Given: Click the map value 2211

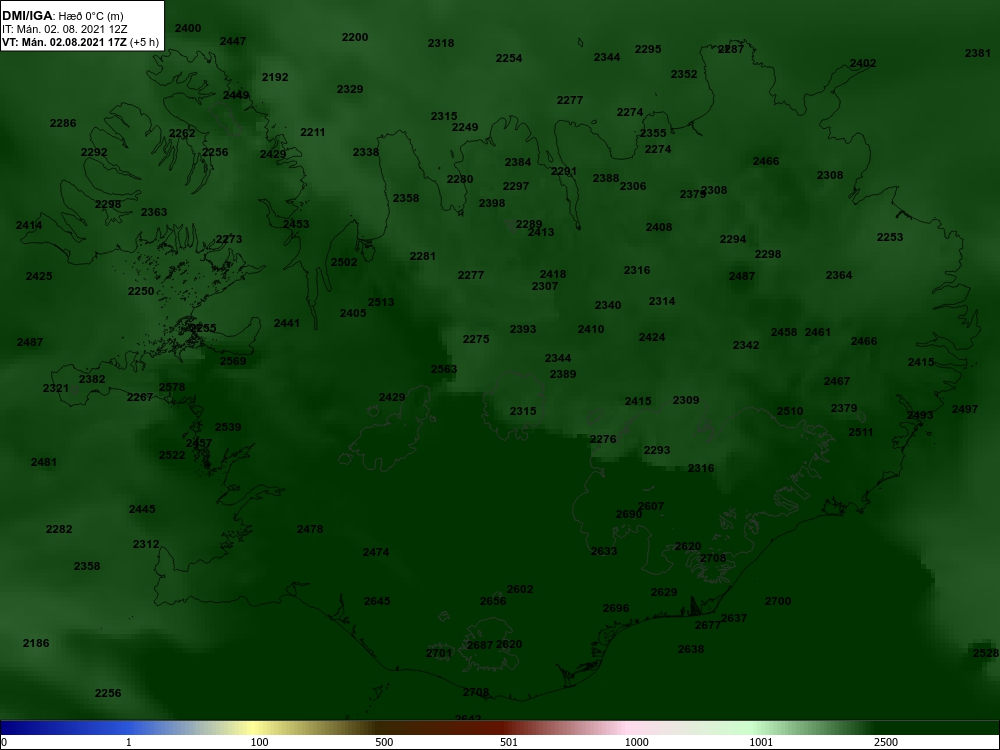Looking at the screenshot, I should tap(312, 132).
